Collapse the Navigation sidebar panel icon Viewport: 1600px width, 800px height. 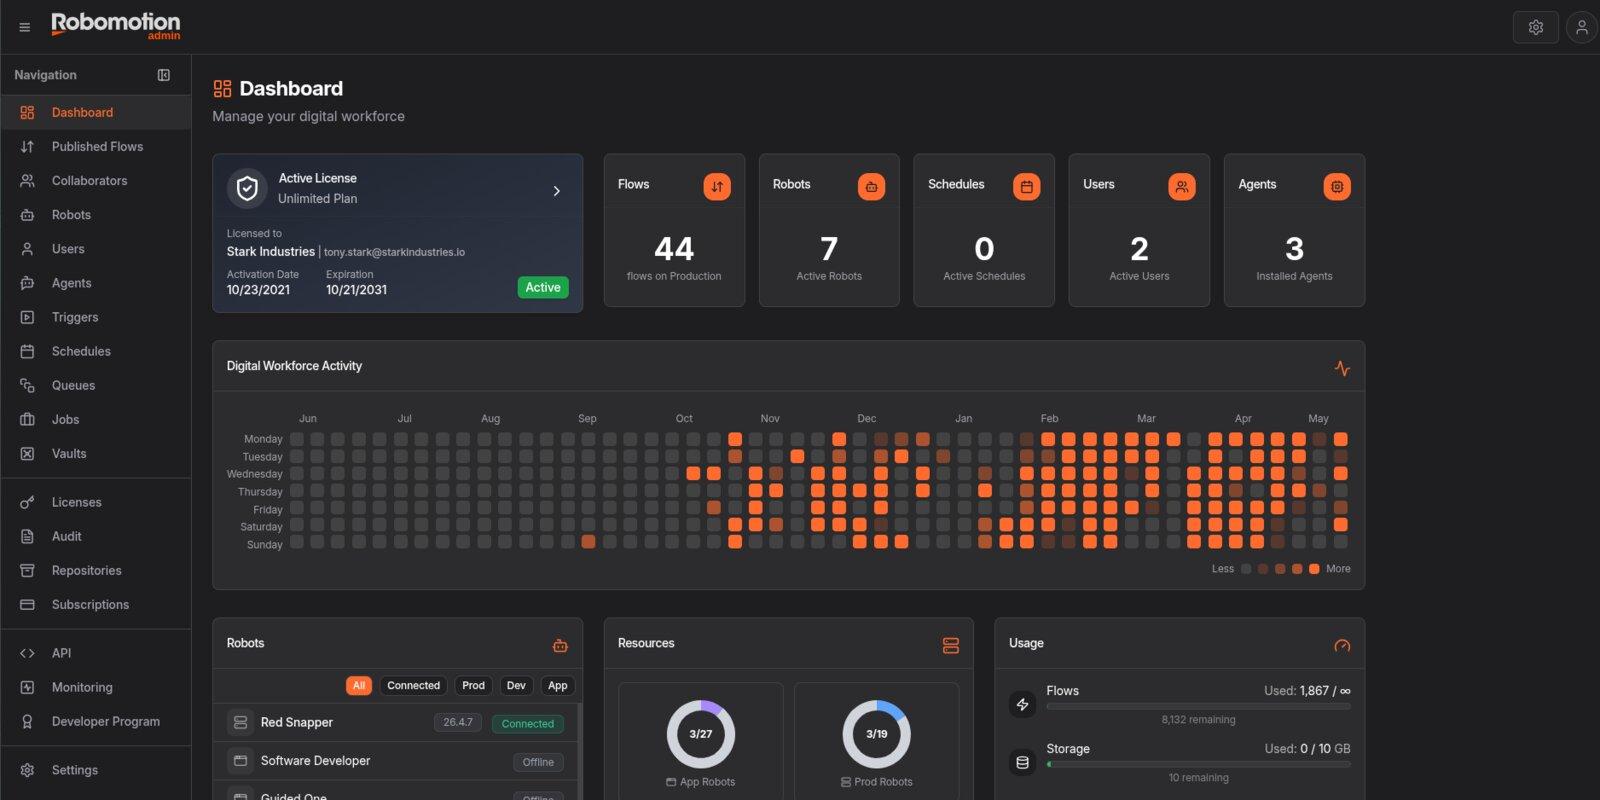pos(164,75)
